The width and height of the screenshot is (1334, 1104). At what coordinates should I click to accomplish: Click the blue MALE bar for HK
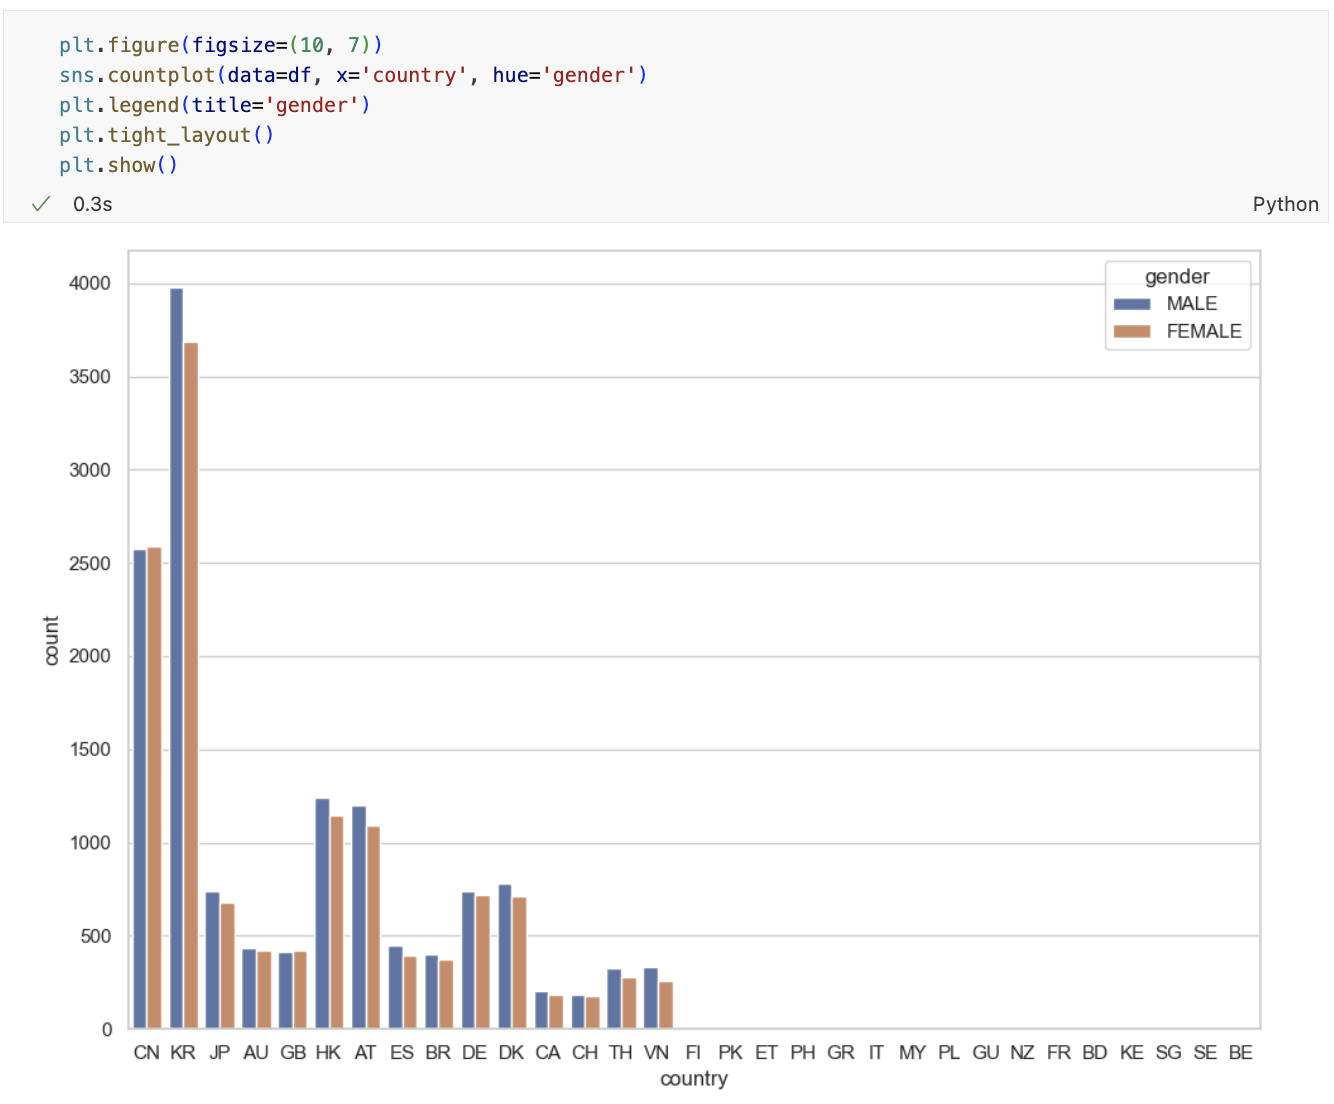click(322, 914)
